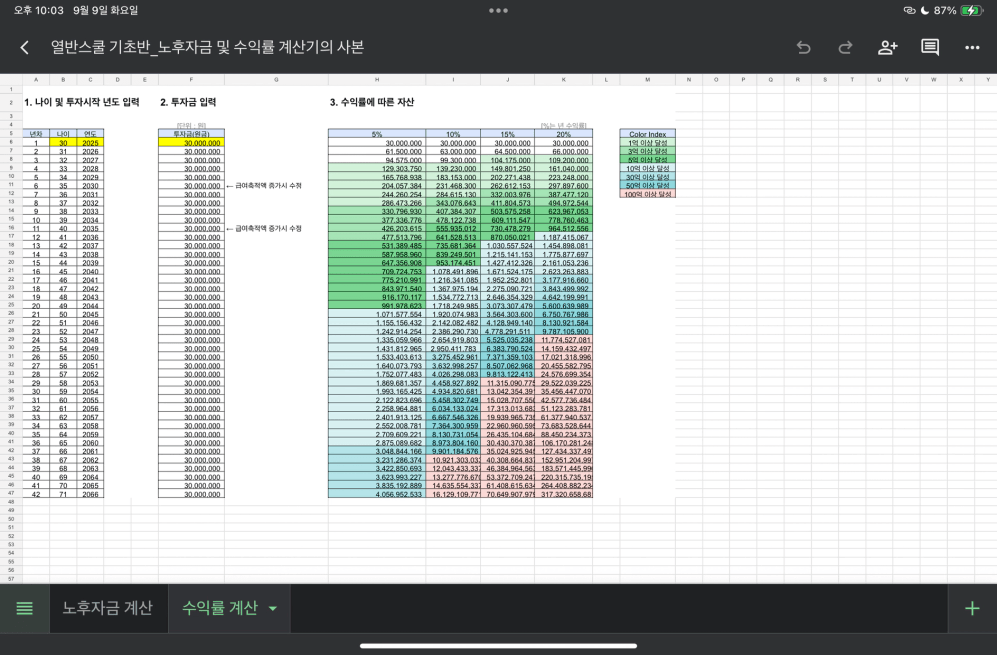The width and height of the screenshot is (997, 655).
Task: Select cell 11.774.527.081
Action: click(x=563, y=340)
